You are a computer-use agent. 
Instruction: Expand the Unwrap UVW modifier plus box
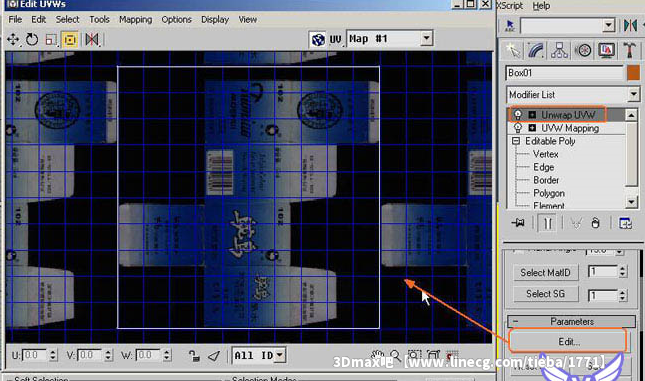532,114
